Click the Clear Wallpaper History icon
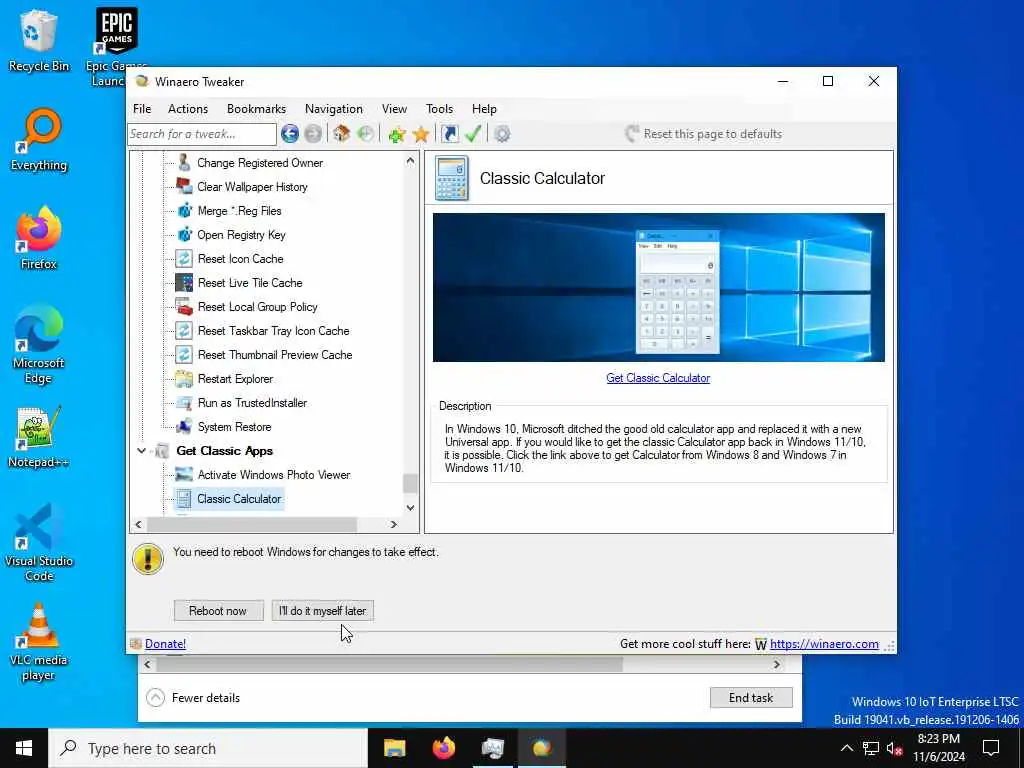Viewport: 1024px width, 768px height. pos(184,187)
